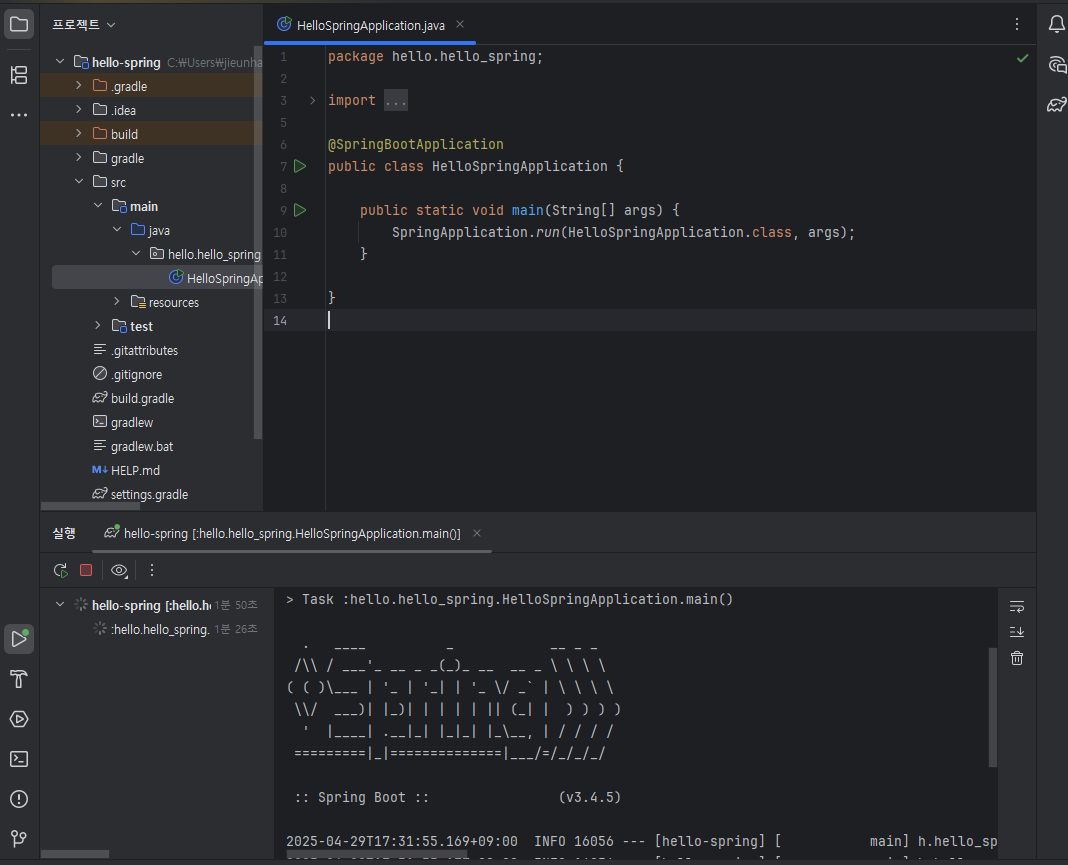Close the hello-spring run tab
The height and width of the screenshot is (865, 1068).
(x=477, y=533)
